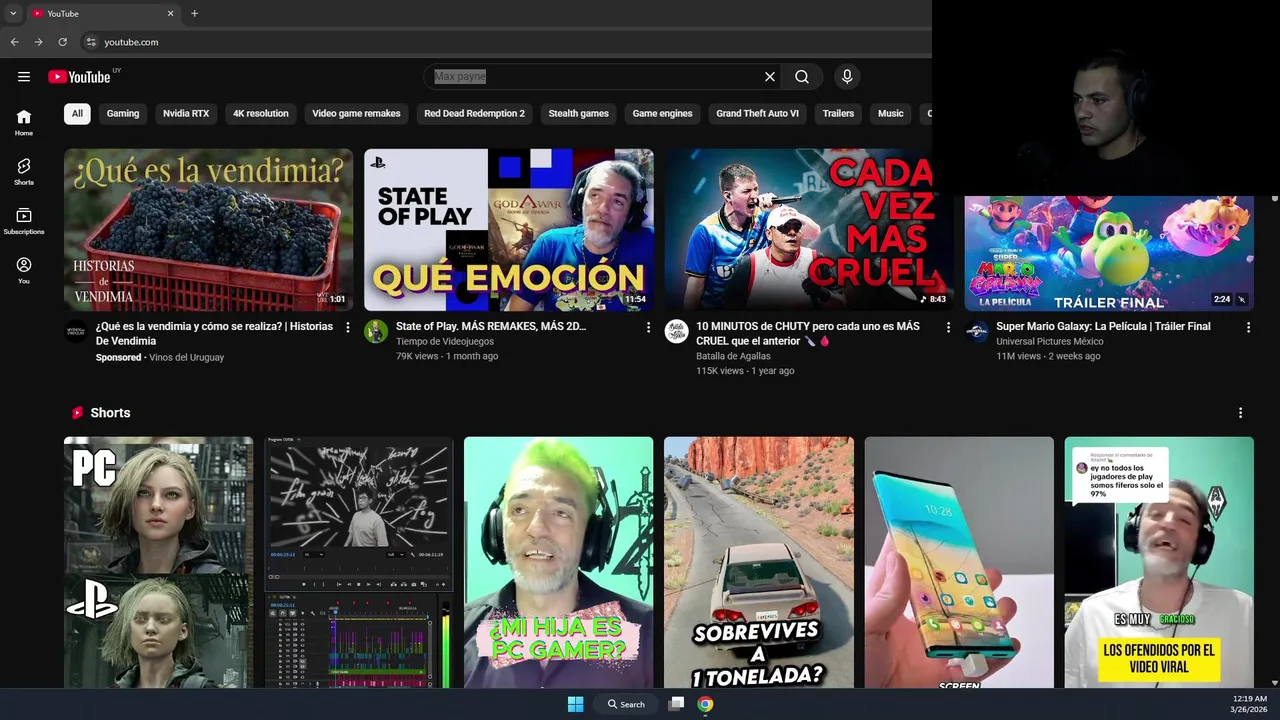Open a new browser tab
Screen dimensions: 1280x720
click(194, 13)
